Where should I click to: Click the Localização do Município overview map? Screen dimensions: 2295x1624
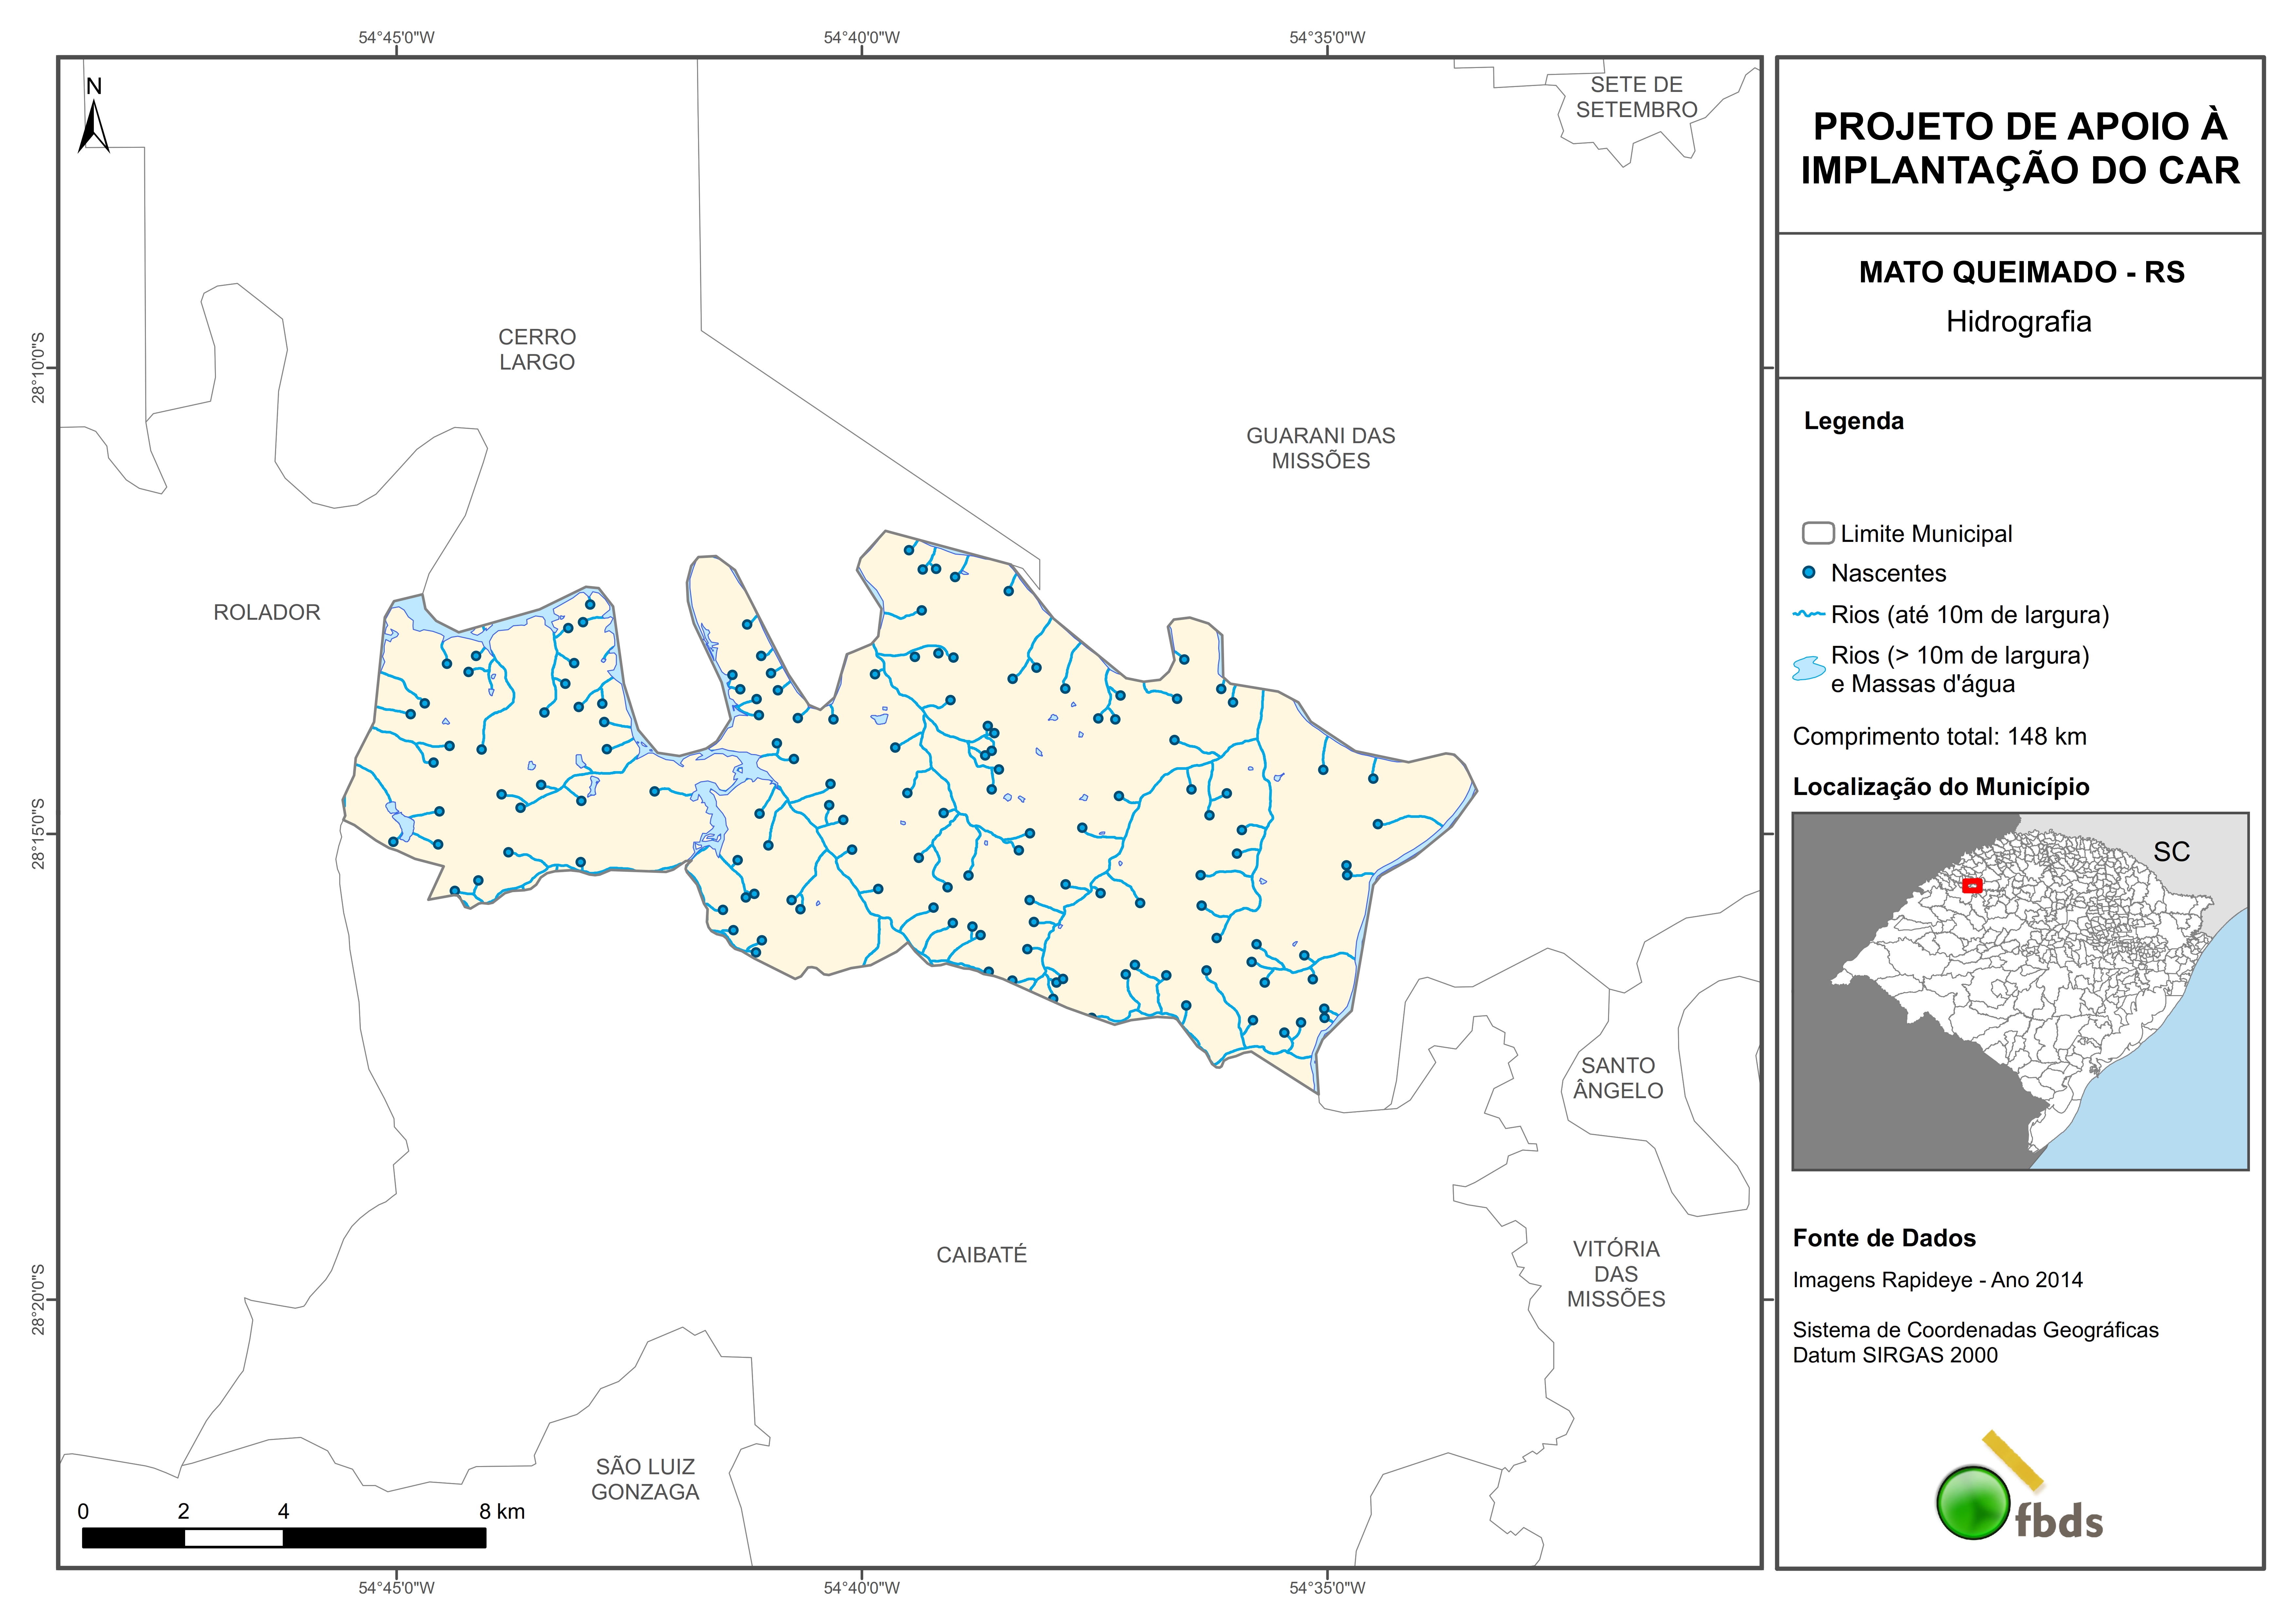point(2020,991)
